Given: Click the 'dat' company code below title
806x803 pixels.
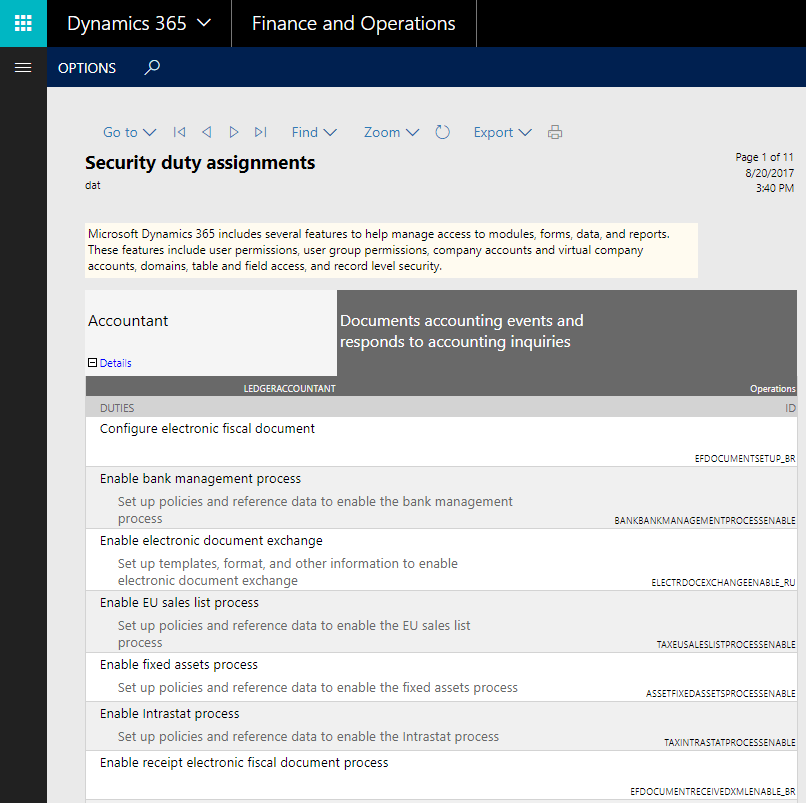Looking at the screenshot, I should (x=93, y=186).
